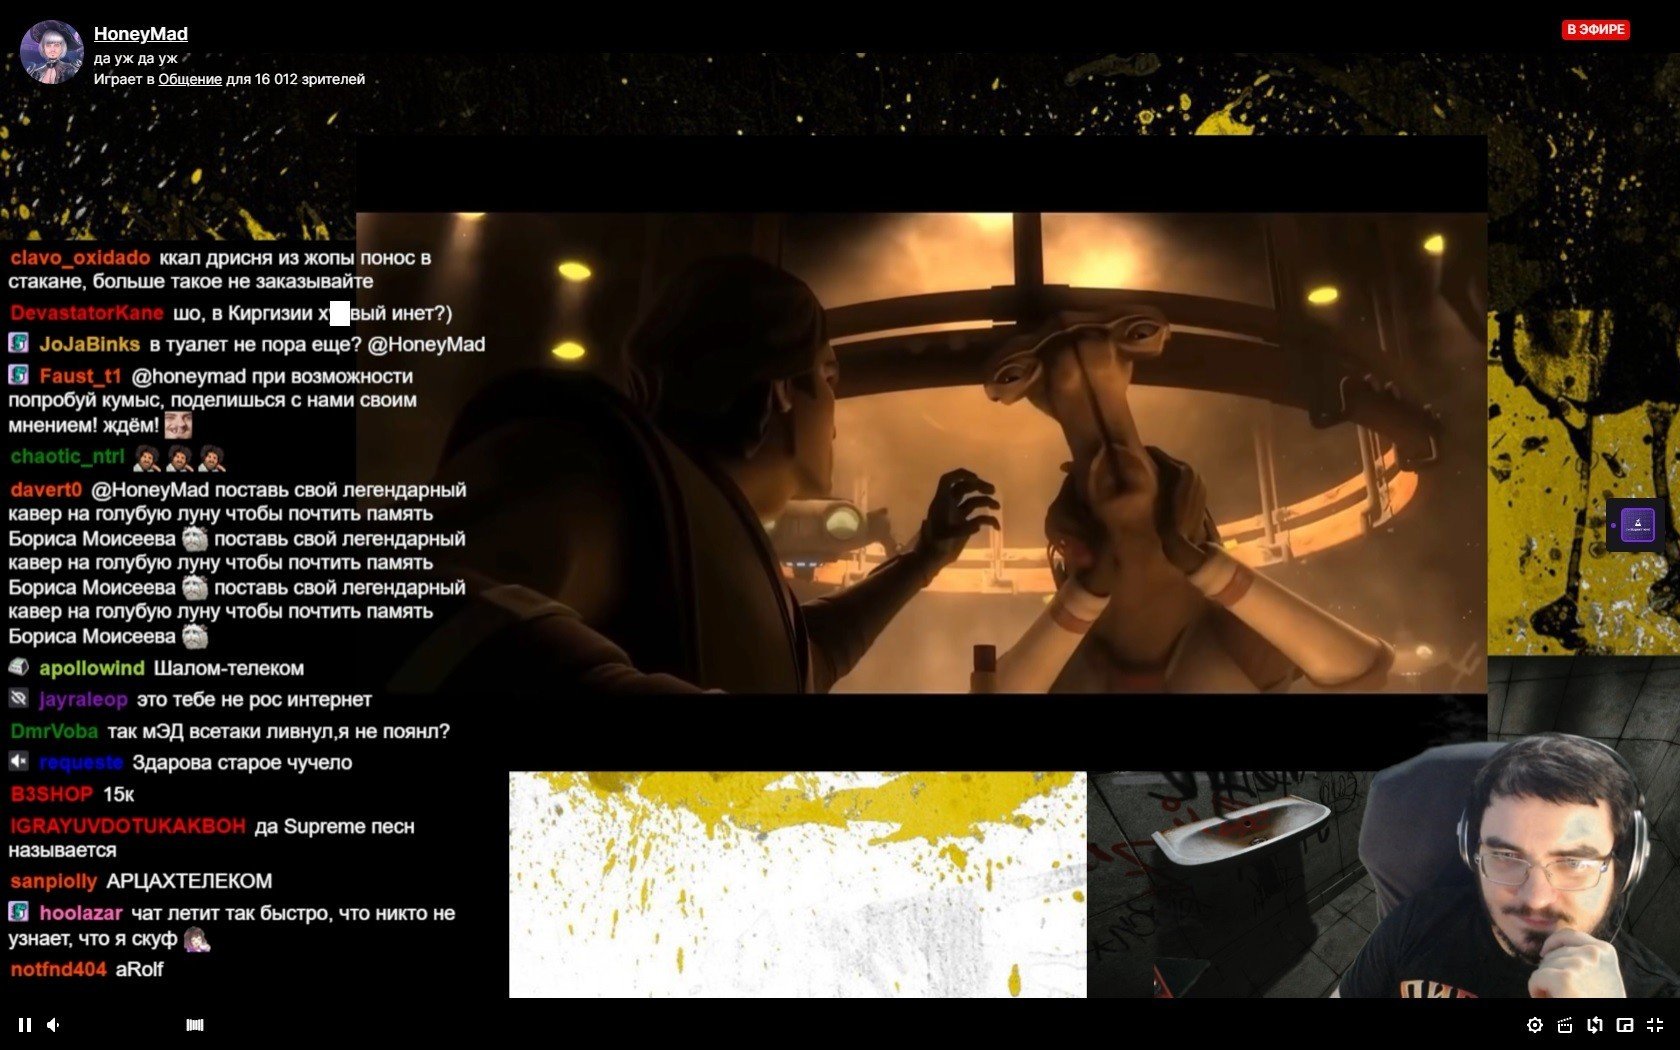Click the username notfnd404 in chat
The width and height of the screenshot is (1680, 1050).
point(58,969)
